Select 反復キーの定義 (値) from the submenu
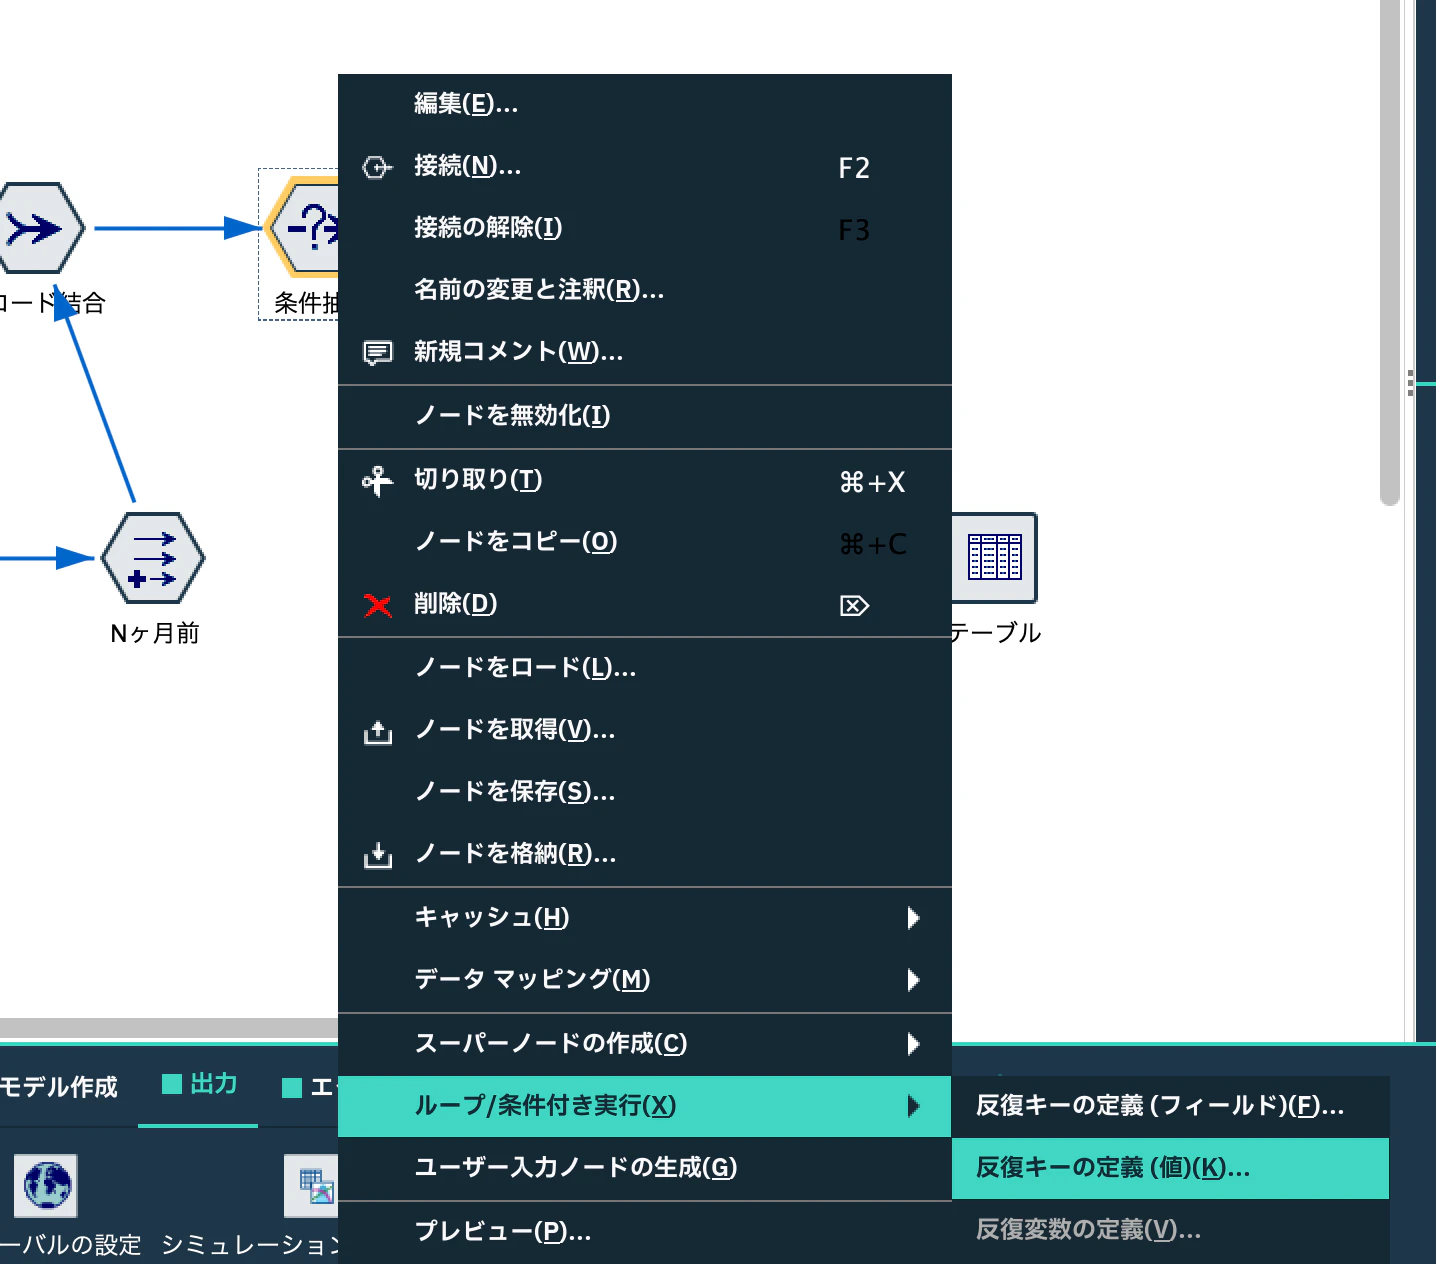This screenshot has height=1264, width=1436. [1110, 1168]
